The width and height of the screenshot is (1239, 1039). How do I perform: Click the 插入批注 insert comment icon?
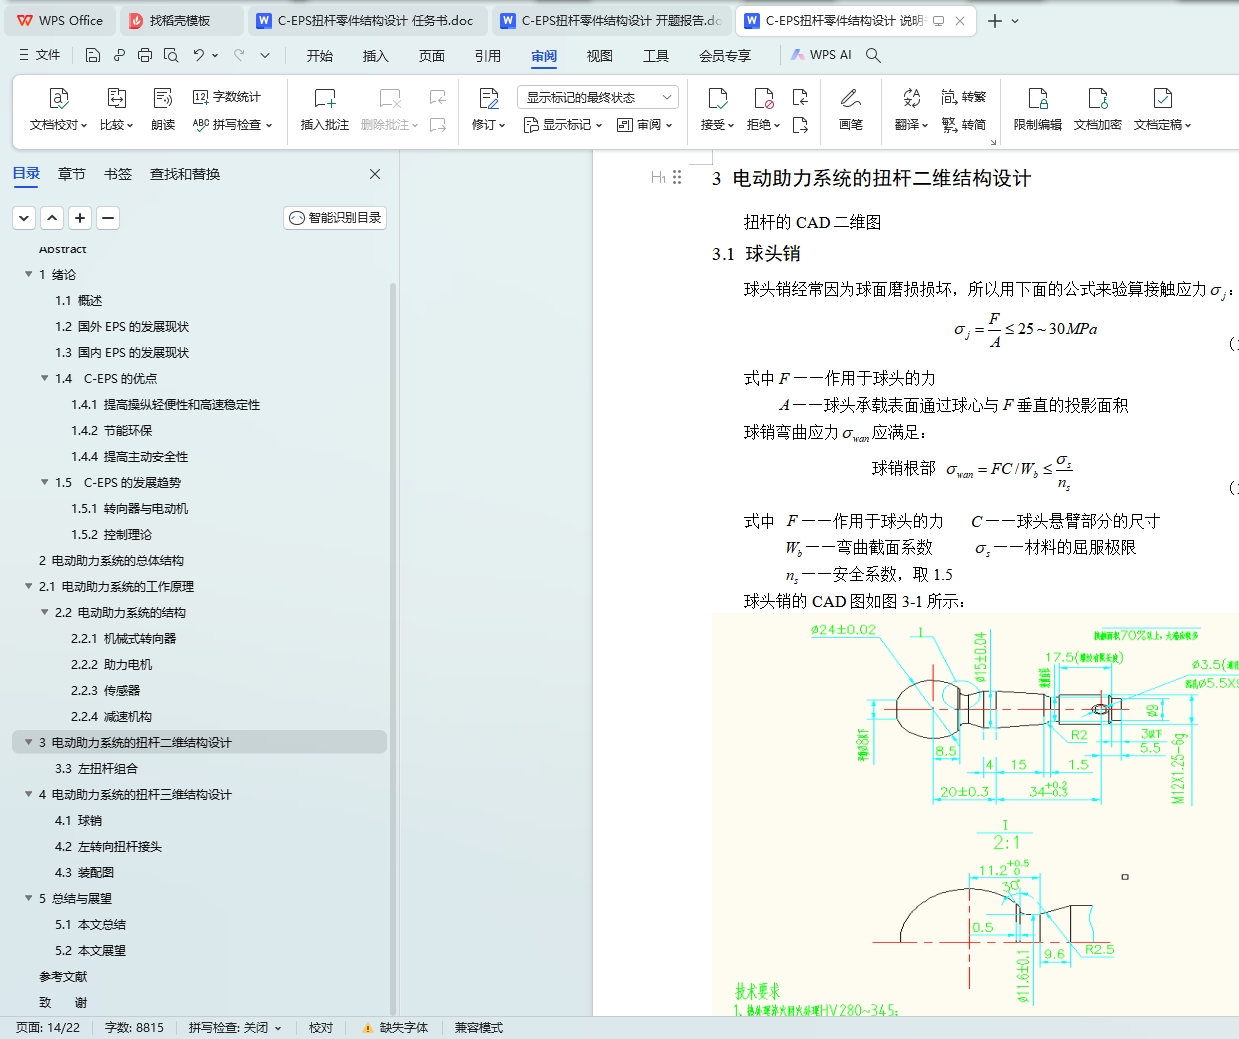pos(325,99)
